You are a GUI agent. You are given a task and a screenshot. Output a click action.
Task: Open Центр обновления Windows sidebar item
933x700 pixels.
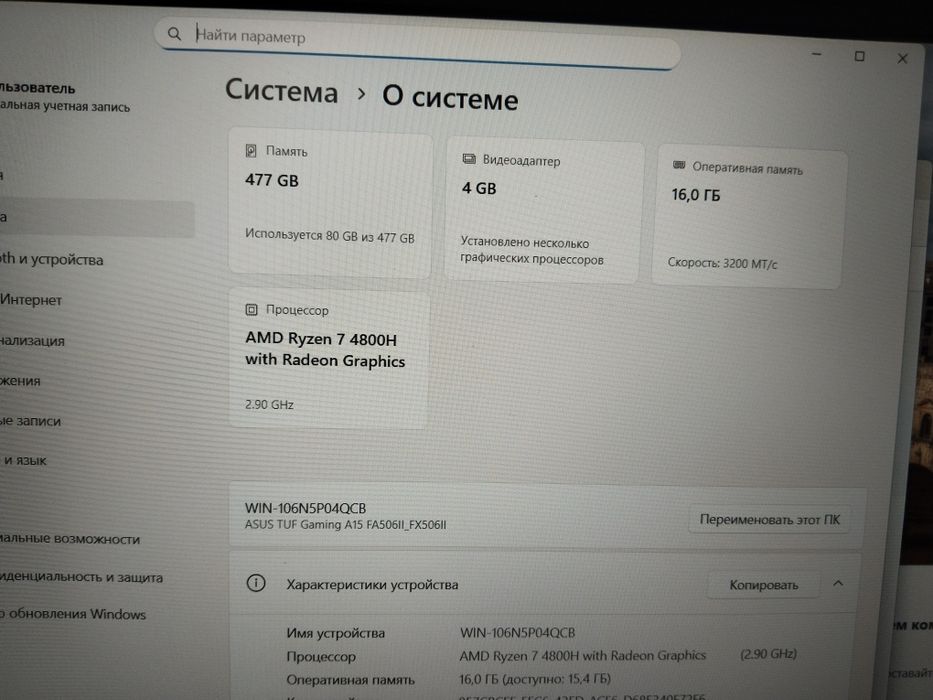[73, 614]
